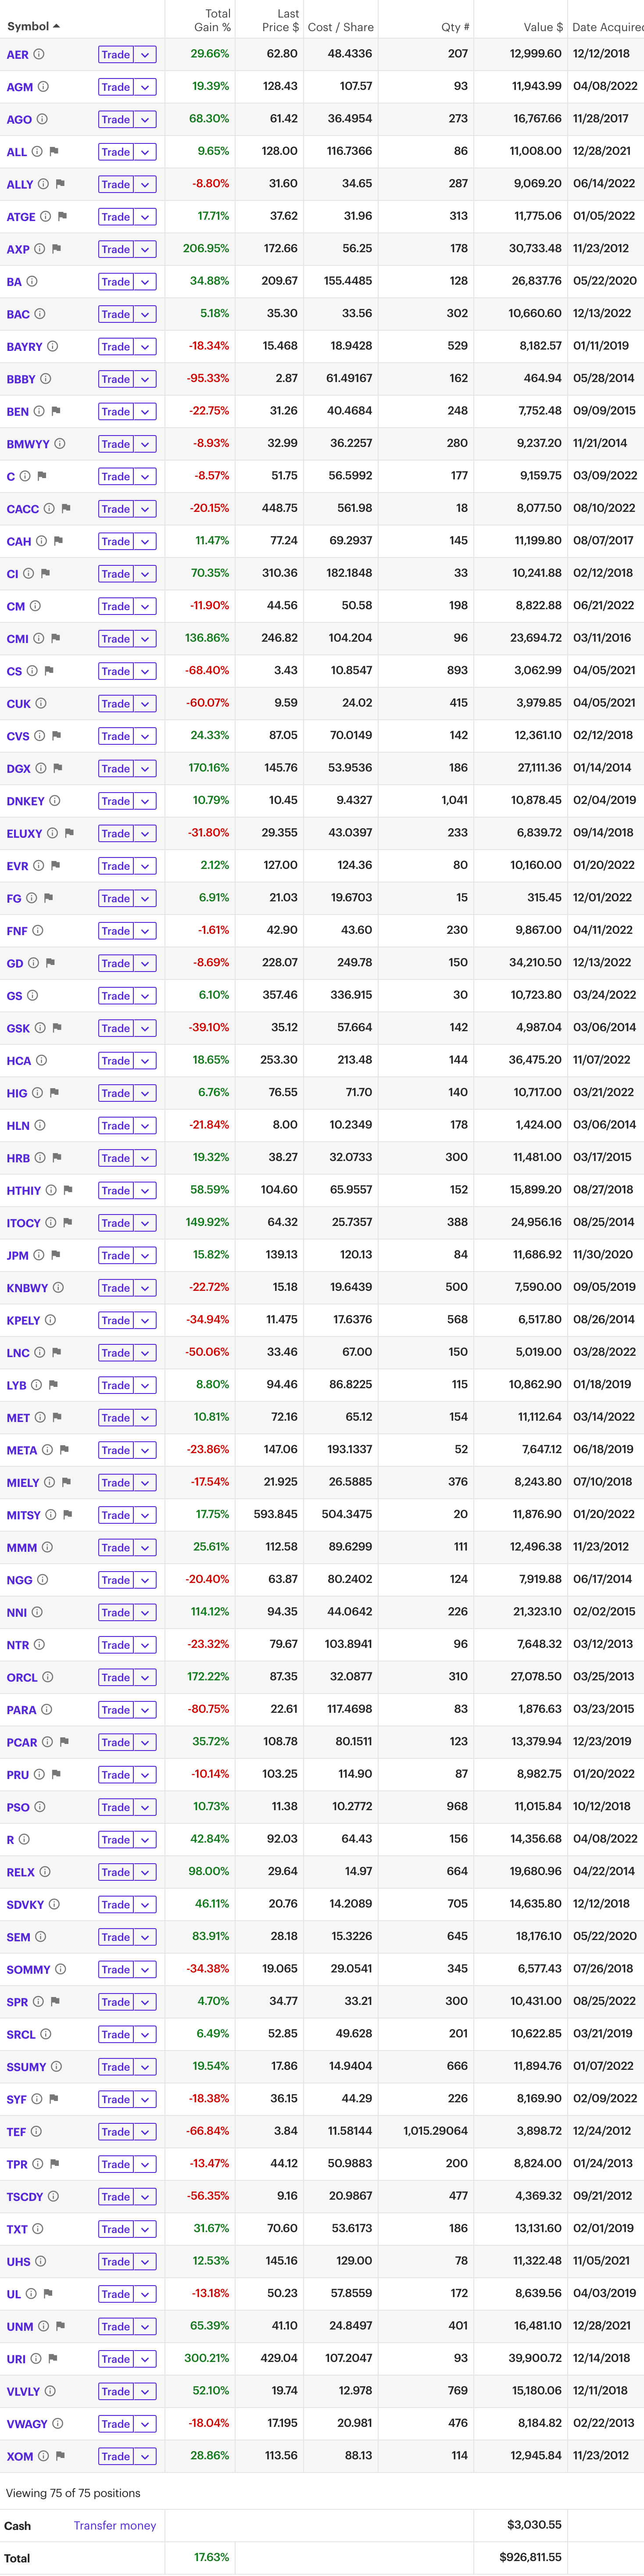The image size is (644, 2576).
Task: Open the Trade options arrow for SEM
Action: click(145, 1936)
